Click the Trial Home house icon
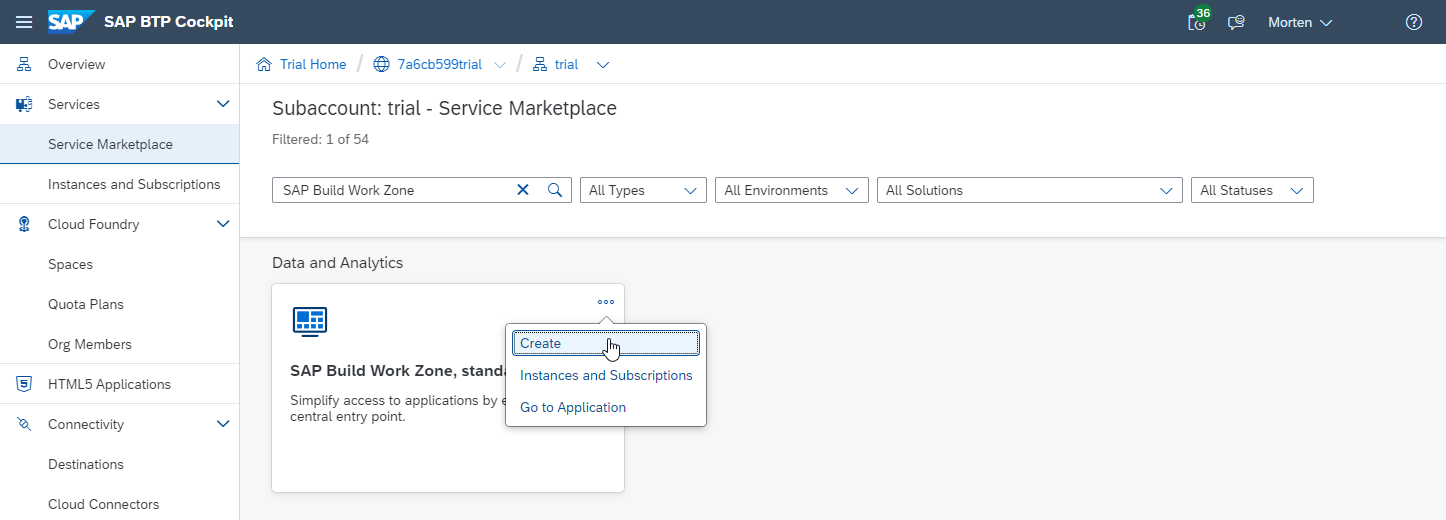The image size is (1446, 520). point(264,64)
